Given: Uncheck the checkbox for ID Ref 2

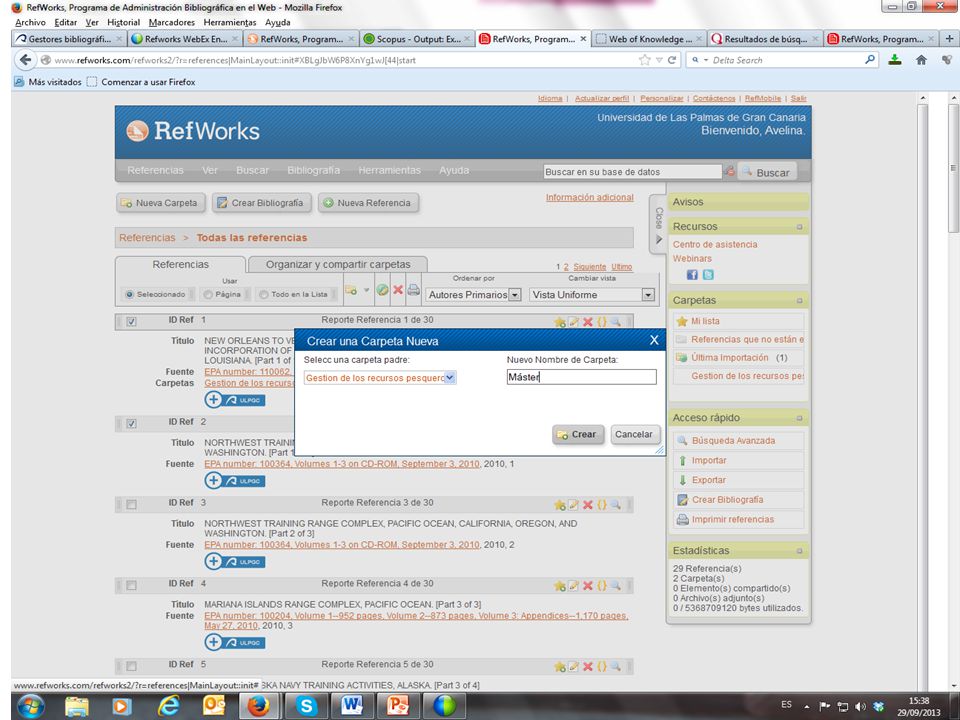Looking at the screenshot, I should [x=131, y=424].
